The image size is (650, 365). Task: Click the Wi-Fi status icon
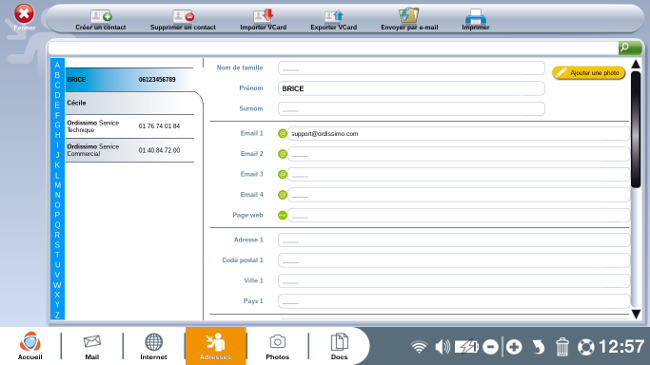point(419,347)
